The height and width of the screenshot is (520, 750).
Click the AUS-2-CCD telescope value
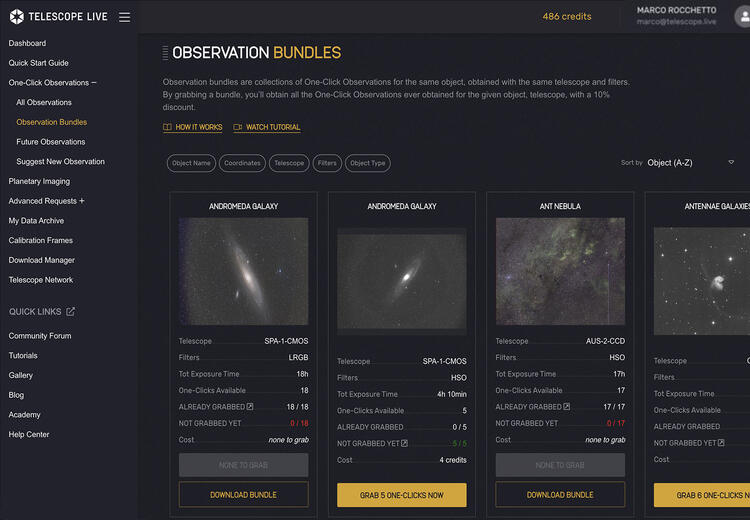pyautogui.click(x=605, y=341)
